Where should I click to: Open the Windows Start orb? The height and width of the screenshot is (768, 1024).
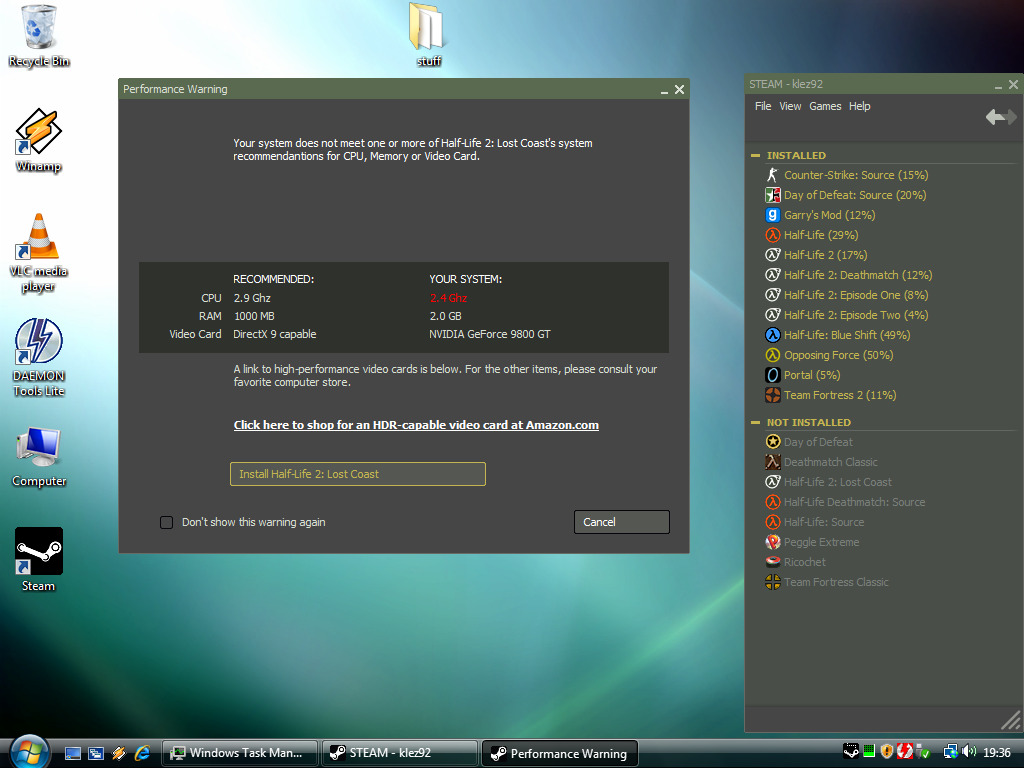[x=29, y=752]
